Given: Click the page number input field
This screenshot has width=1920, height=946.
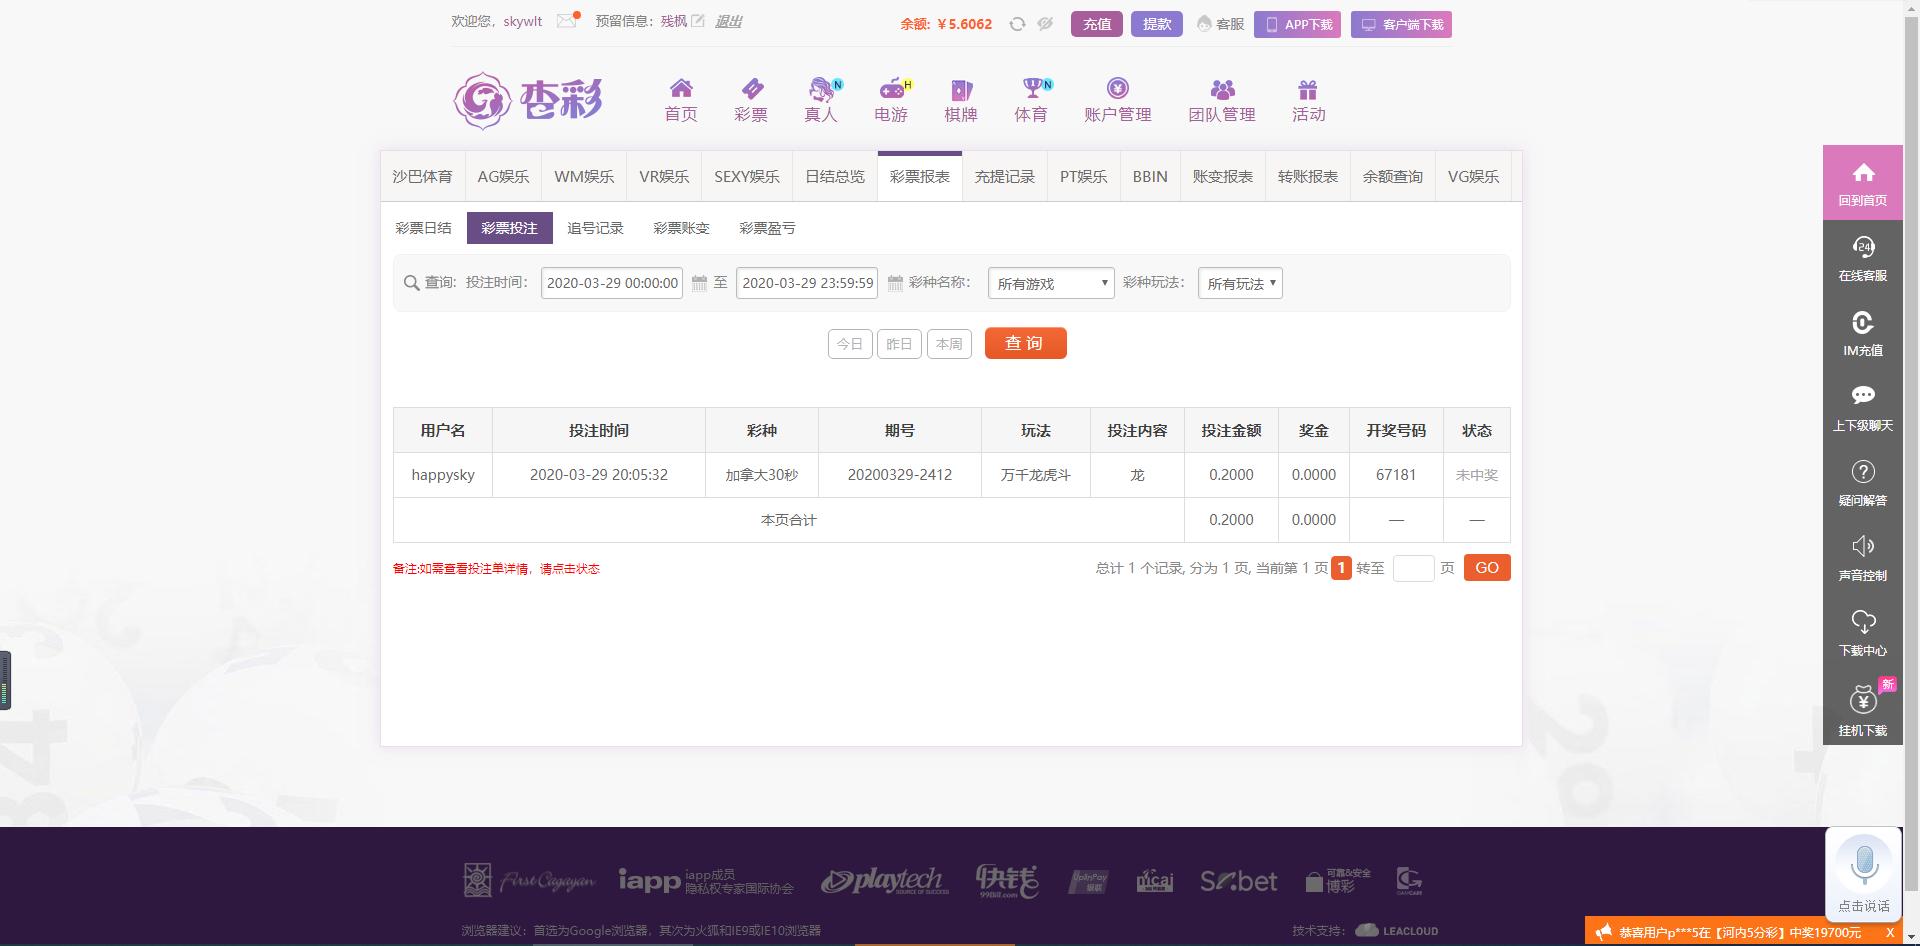Looking at the screenshot, I should click(x=1412, y=568).
